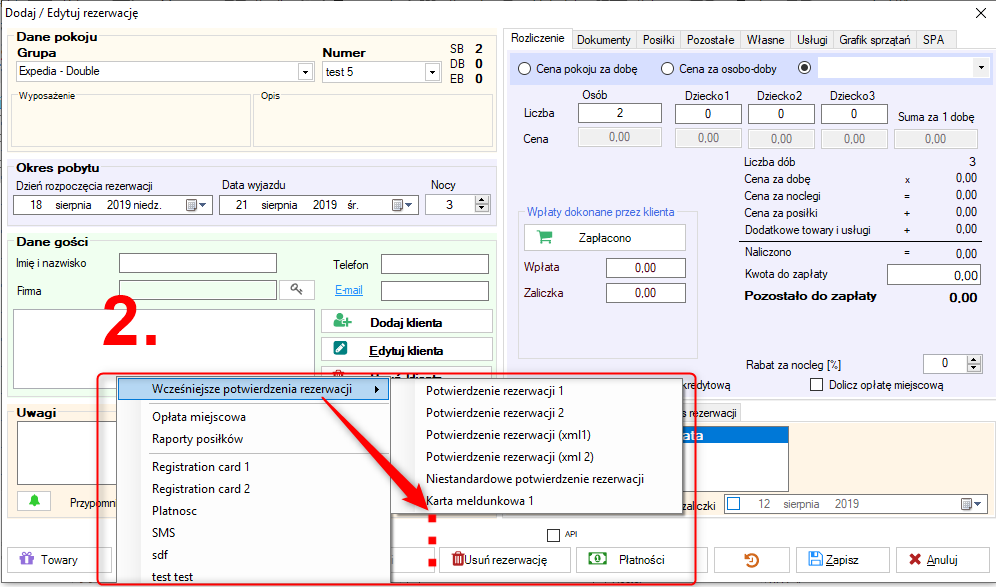This screenshot has height=587, width=998.
Task: Increase Rabat za nocleg percentage
Action: 973,360
